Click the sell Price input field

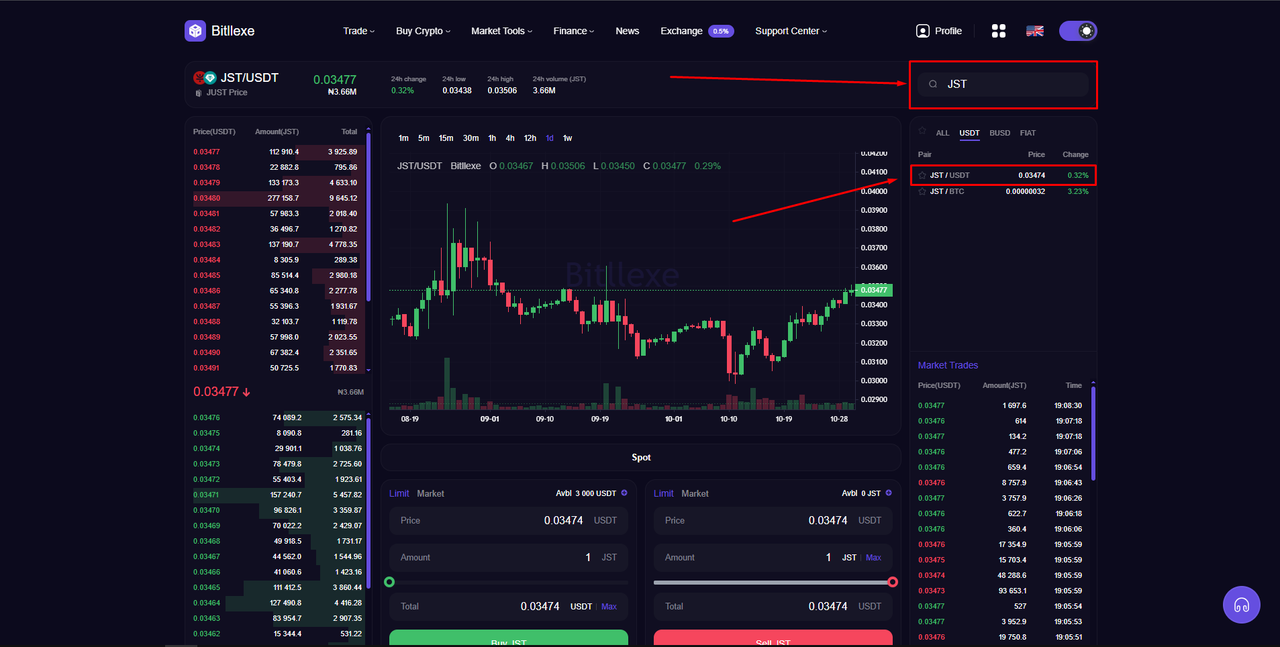773,520
